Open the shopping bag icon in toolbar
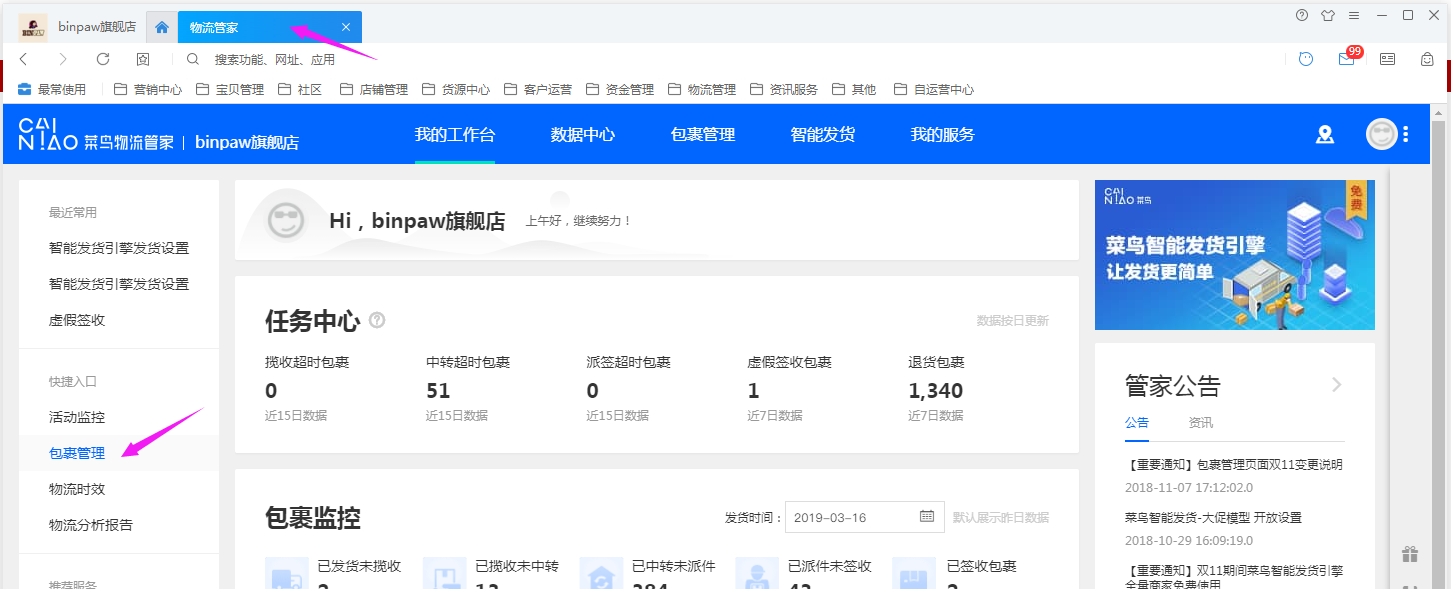 coord(1427,59)
